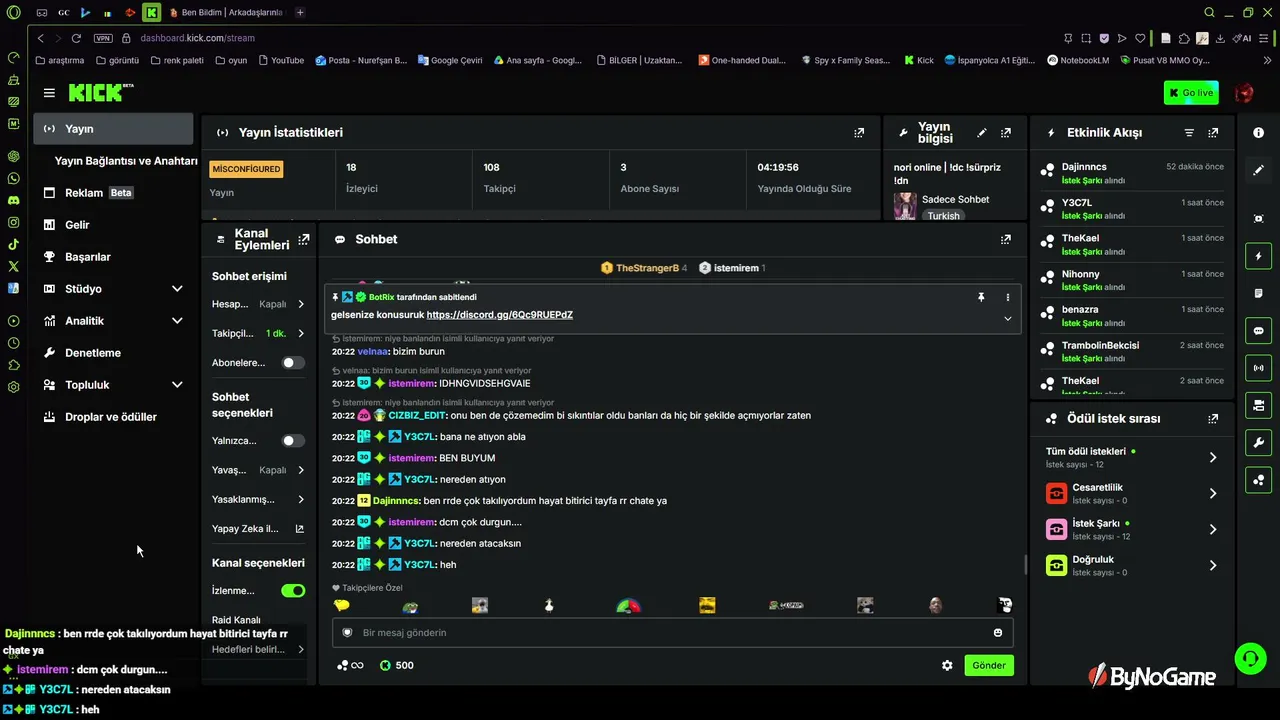Click the Sadece Sohbet category thumbnail

coord(905,206)
